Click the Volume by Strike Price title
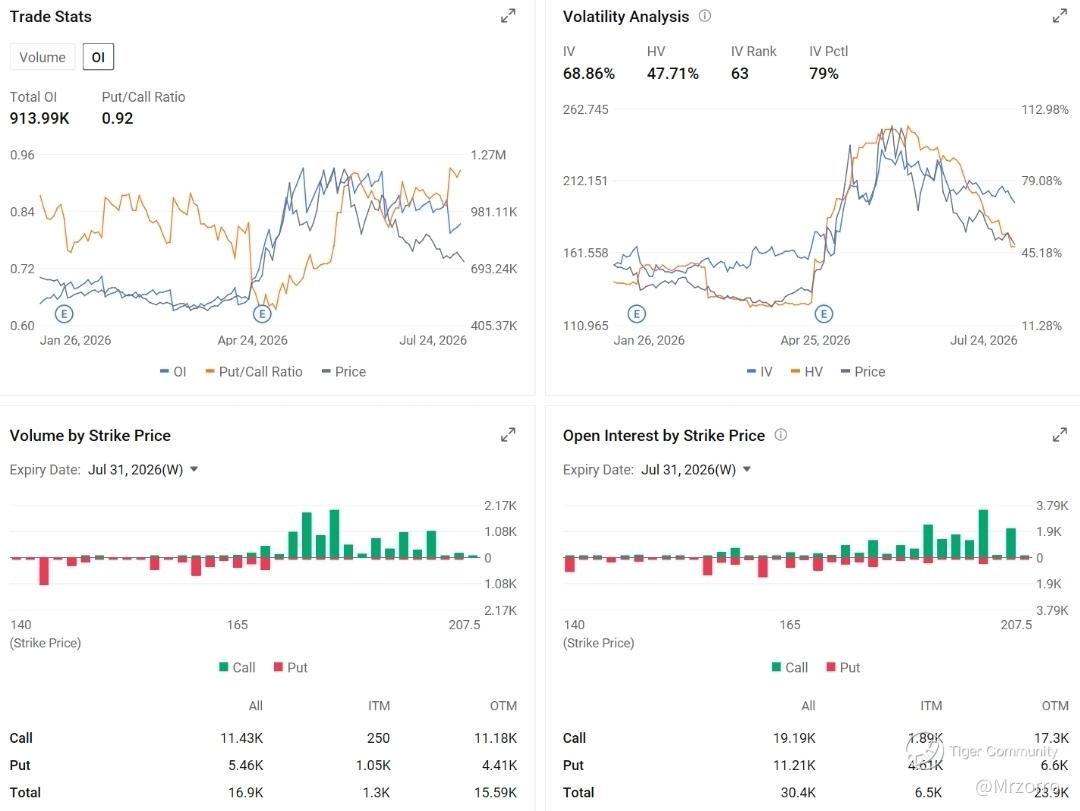 pyautogui.click(x=90, y=435)
